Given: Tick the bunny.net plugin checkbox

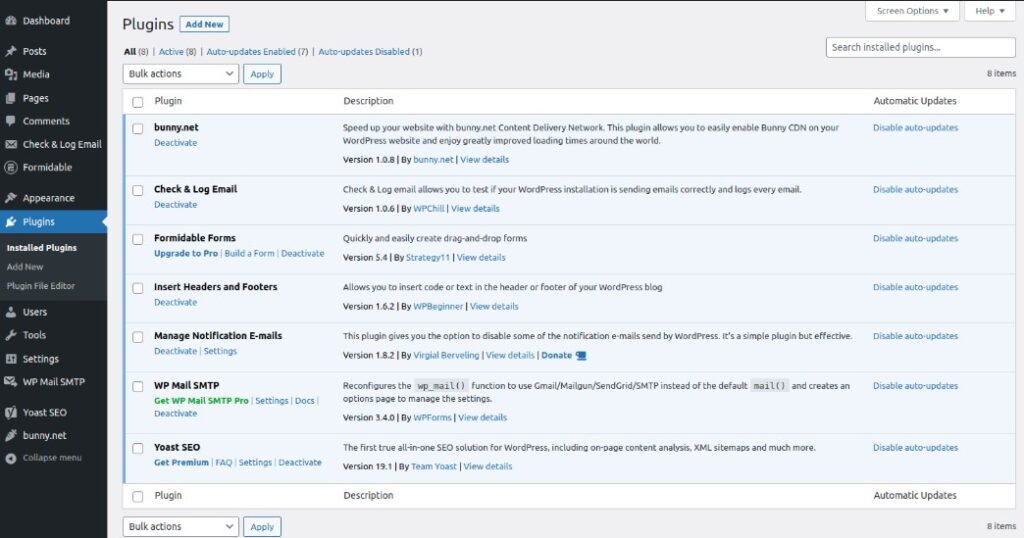Looking at the screenshot, I should pos(138,129).
